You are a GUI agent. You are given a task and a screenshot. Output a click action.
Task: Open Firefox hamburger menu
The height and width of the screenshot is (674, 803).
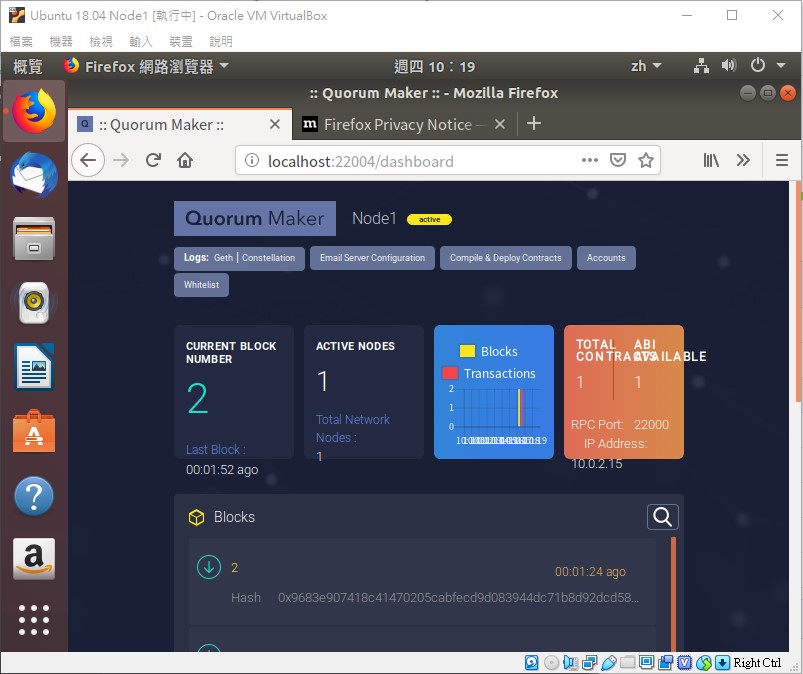782,160
